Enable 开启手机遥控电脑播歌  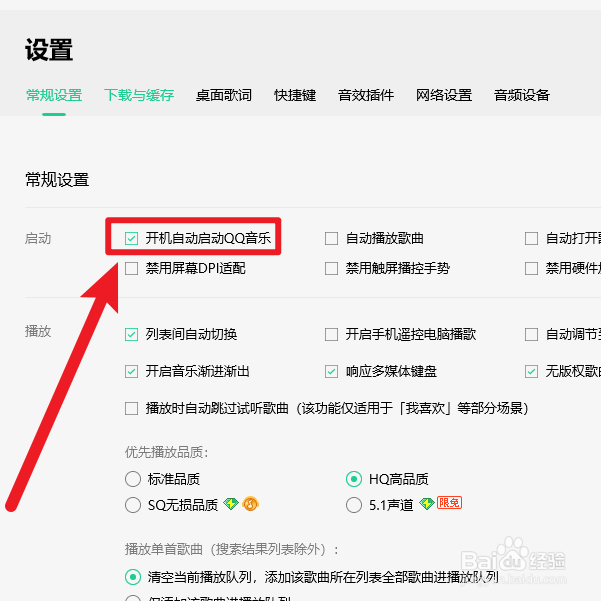pos(331,334)
